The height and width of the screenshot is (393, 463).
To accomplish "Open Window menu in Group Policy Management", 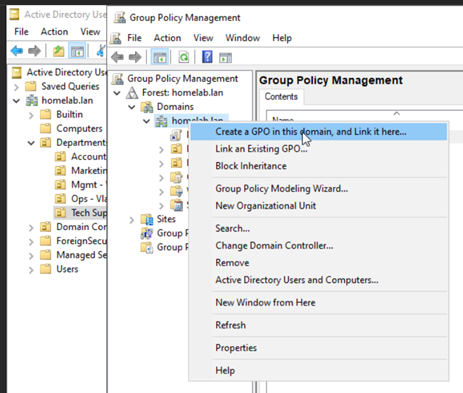I will pos(243,38).
